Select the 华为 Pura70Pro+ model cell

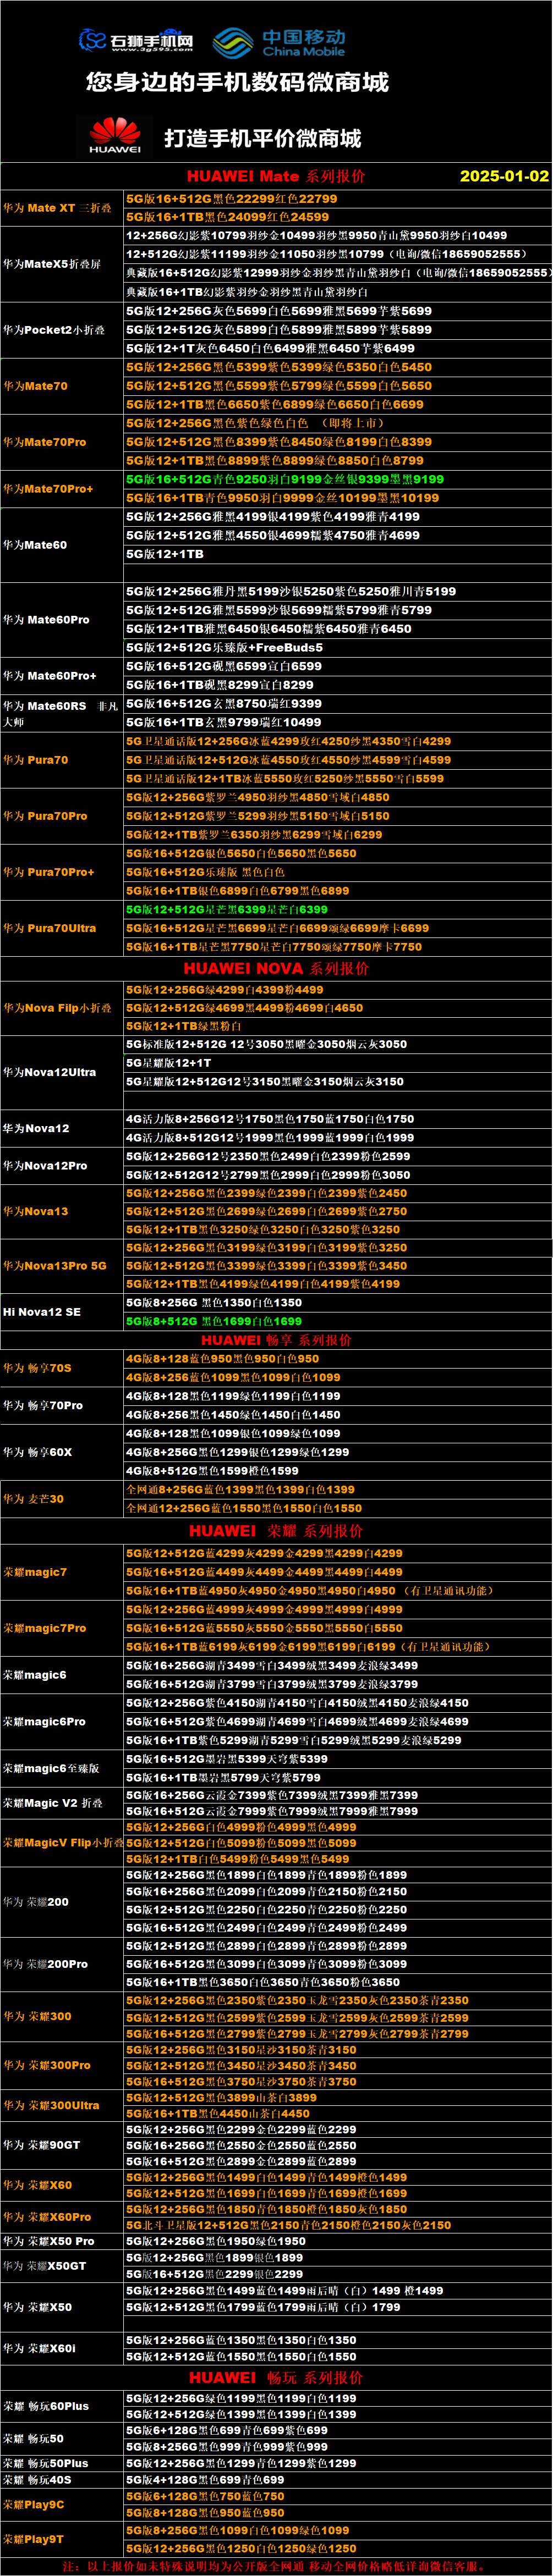[62, 872]
